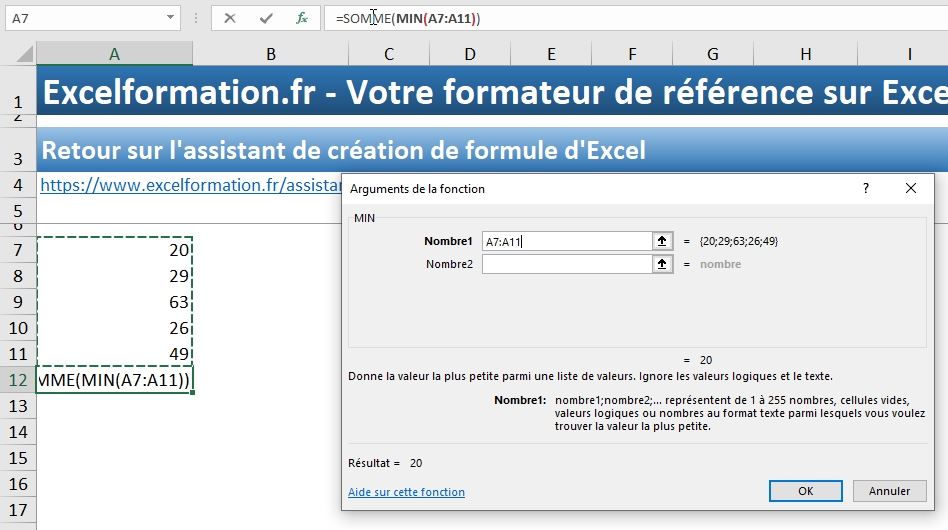Click cell containing 63
The width and height of the screenshot is (948, 530).
[114, 302]
